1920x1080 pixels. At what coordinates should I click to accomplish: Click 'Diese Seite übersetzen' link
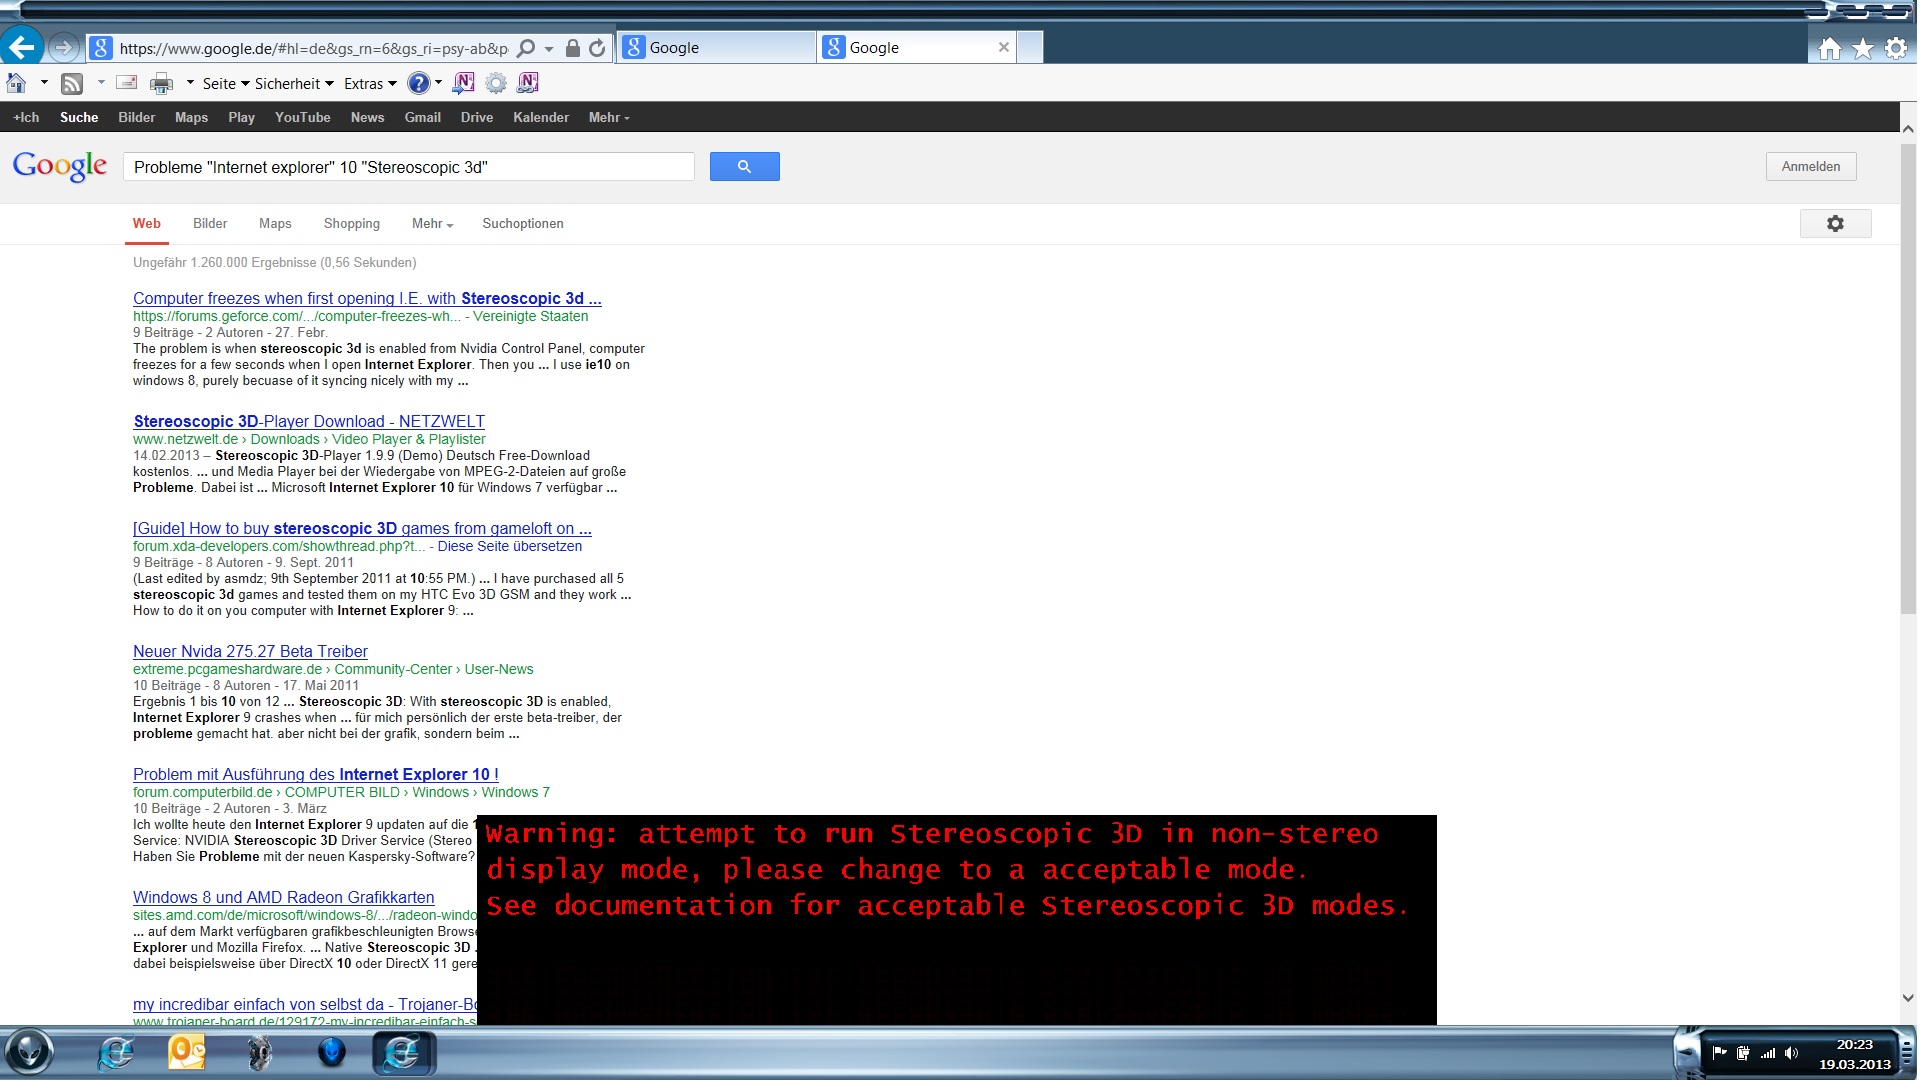[509, 546]
